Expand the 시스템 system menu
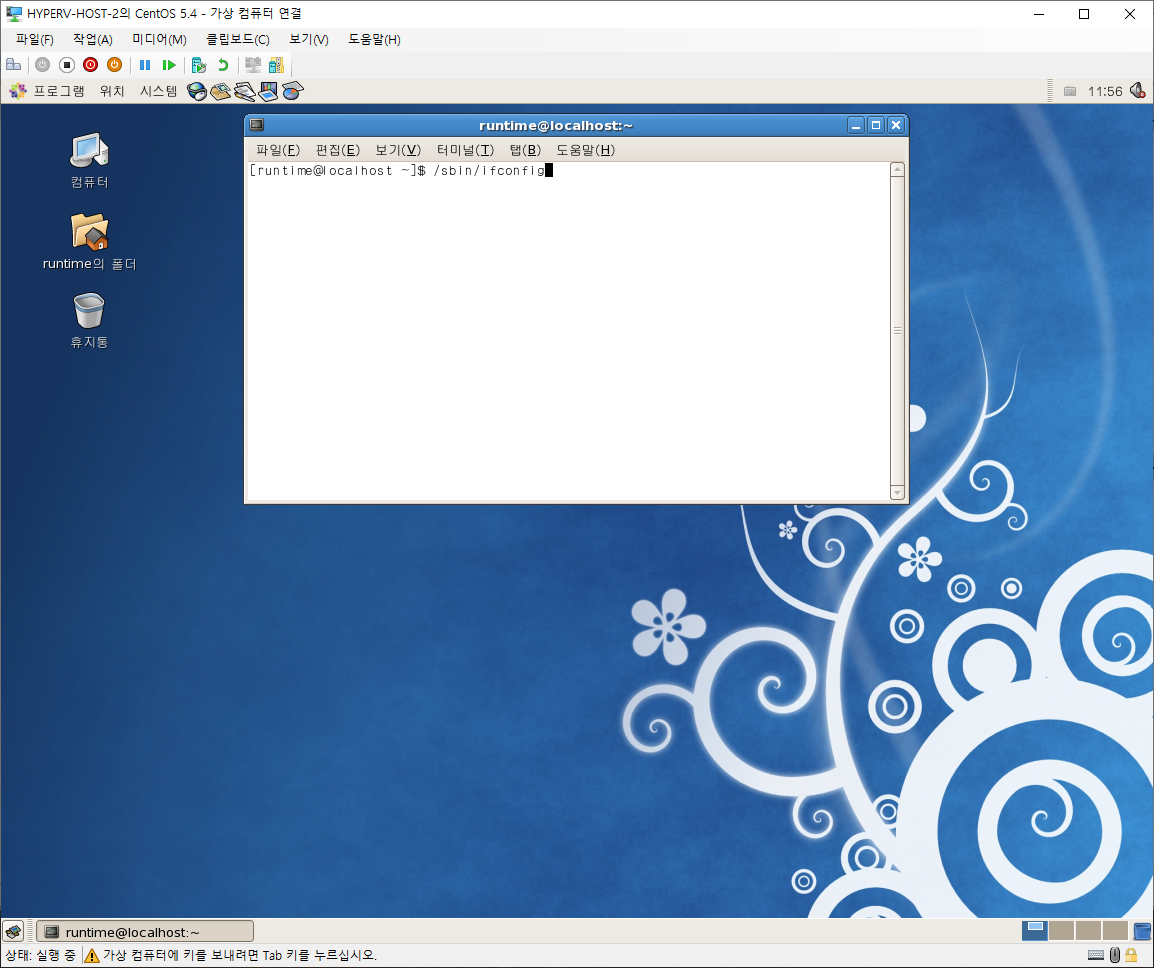 (x=158, y=91)
